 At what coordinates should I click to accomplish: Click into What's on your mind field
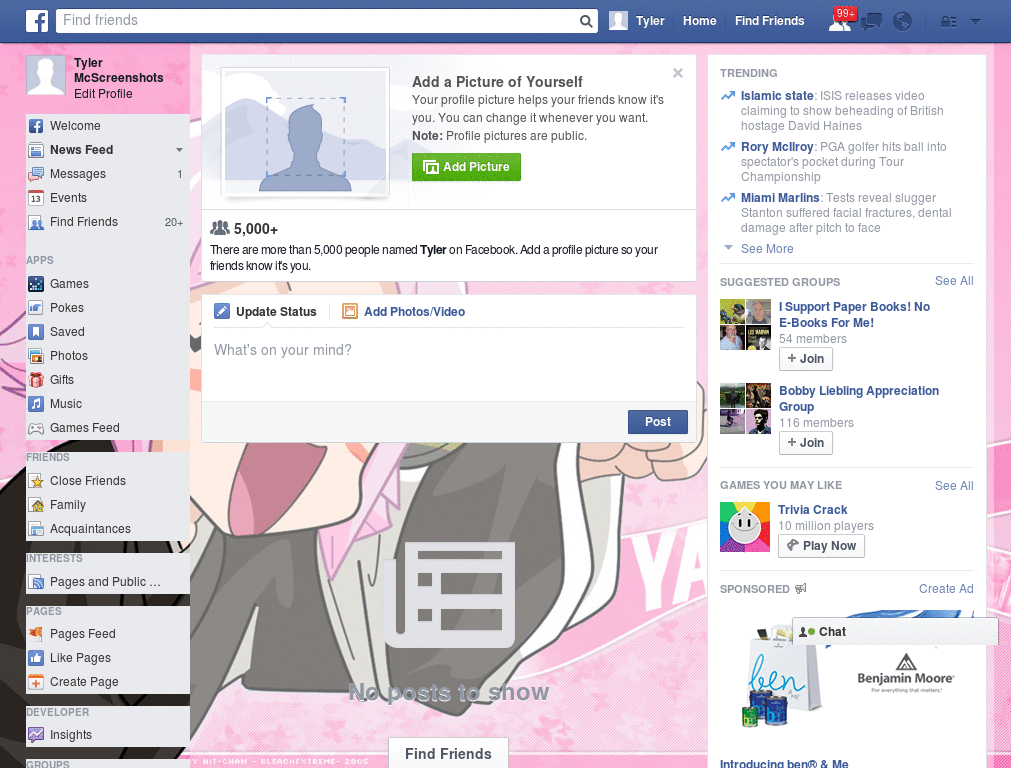pos(449,366)
